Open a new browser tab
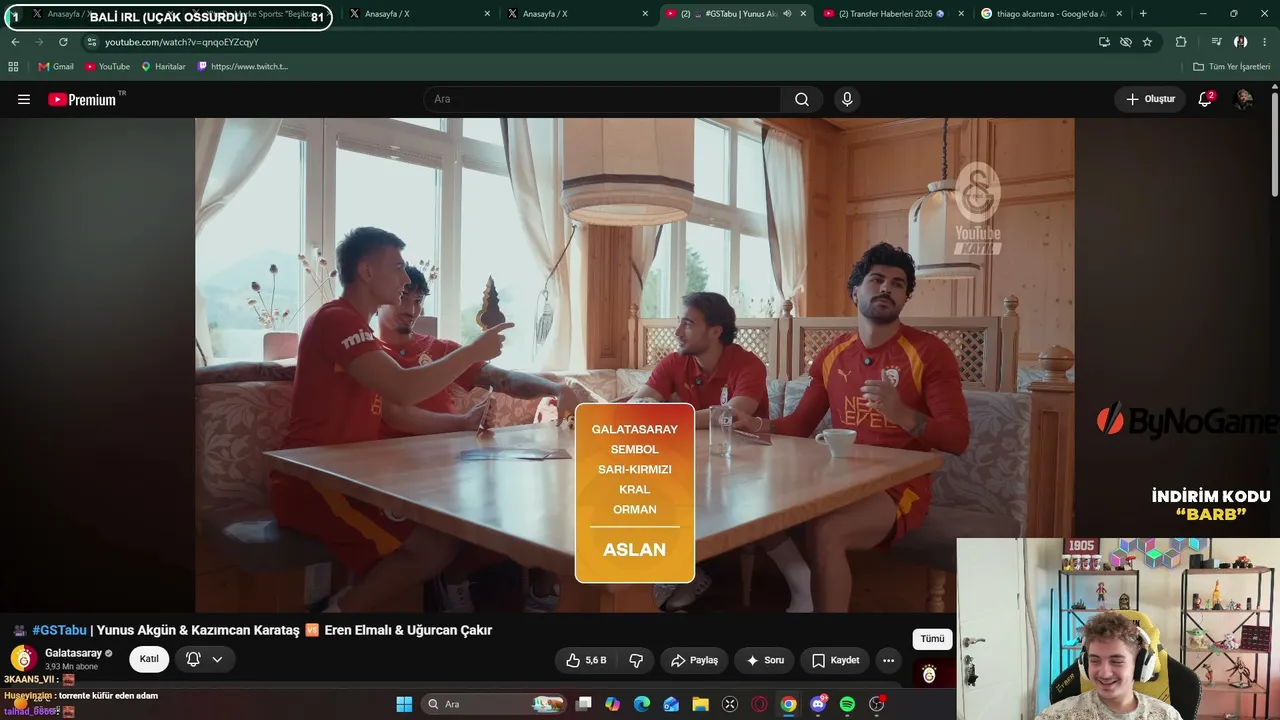Image resolution: width=1280 pixels, height=720 pixels. coord(1143,14)
